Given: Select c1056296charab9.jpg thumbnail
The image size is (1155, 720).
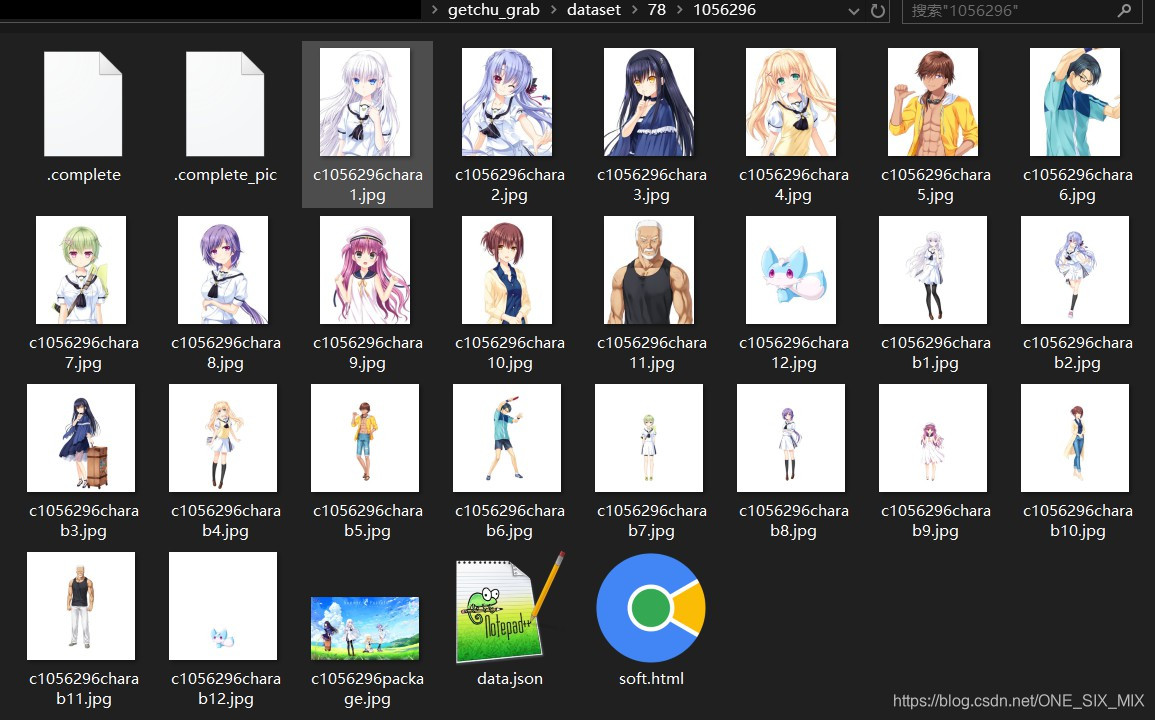Looking at the screenshot, I should (x=933, y=438).
